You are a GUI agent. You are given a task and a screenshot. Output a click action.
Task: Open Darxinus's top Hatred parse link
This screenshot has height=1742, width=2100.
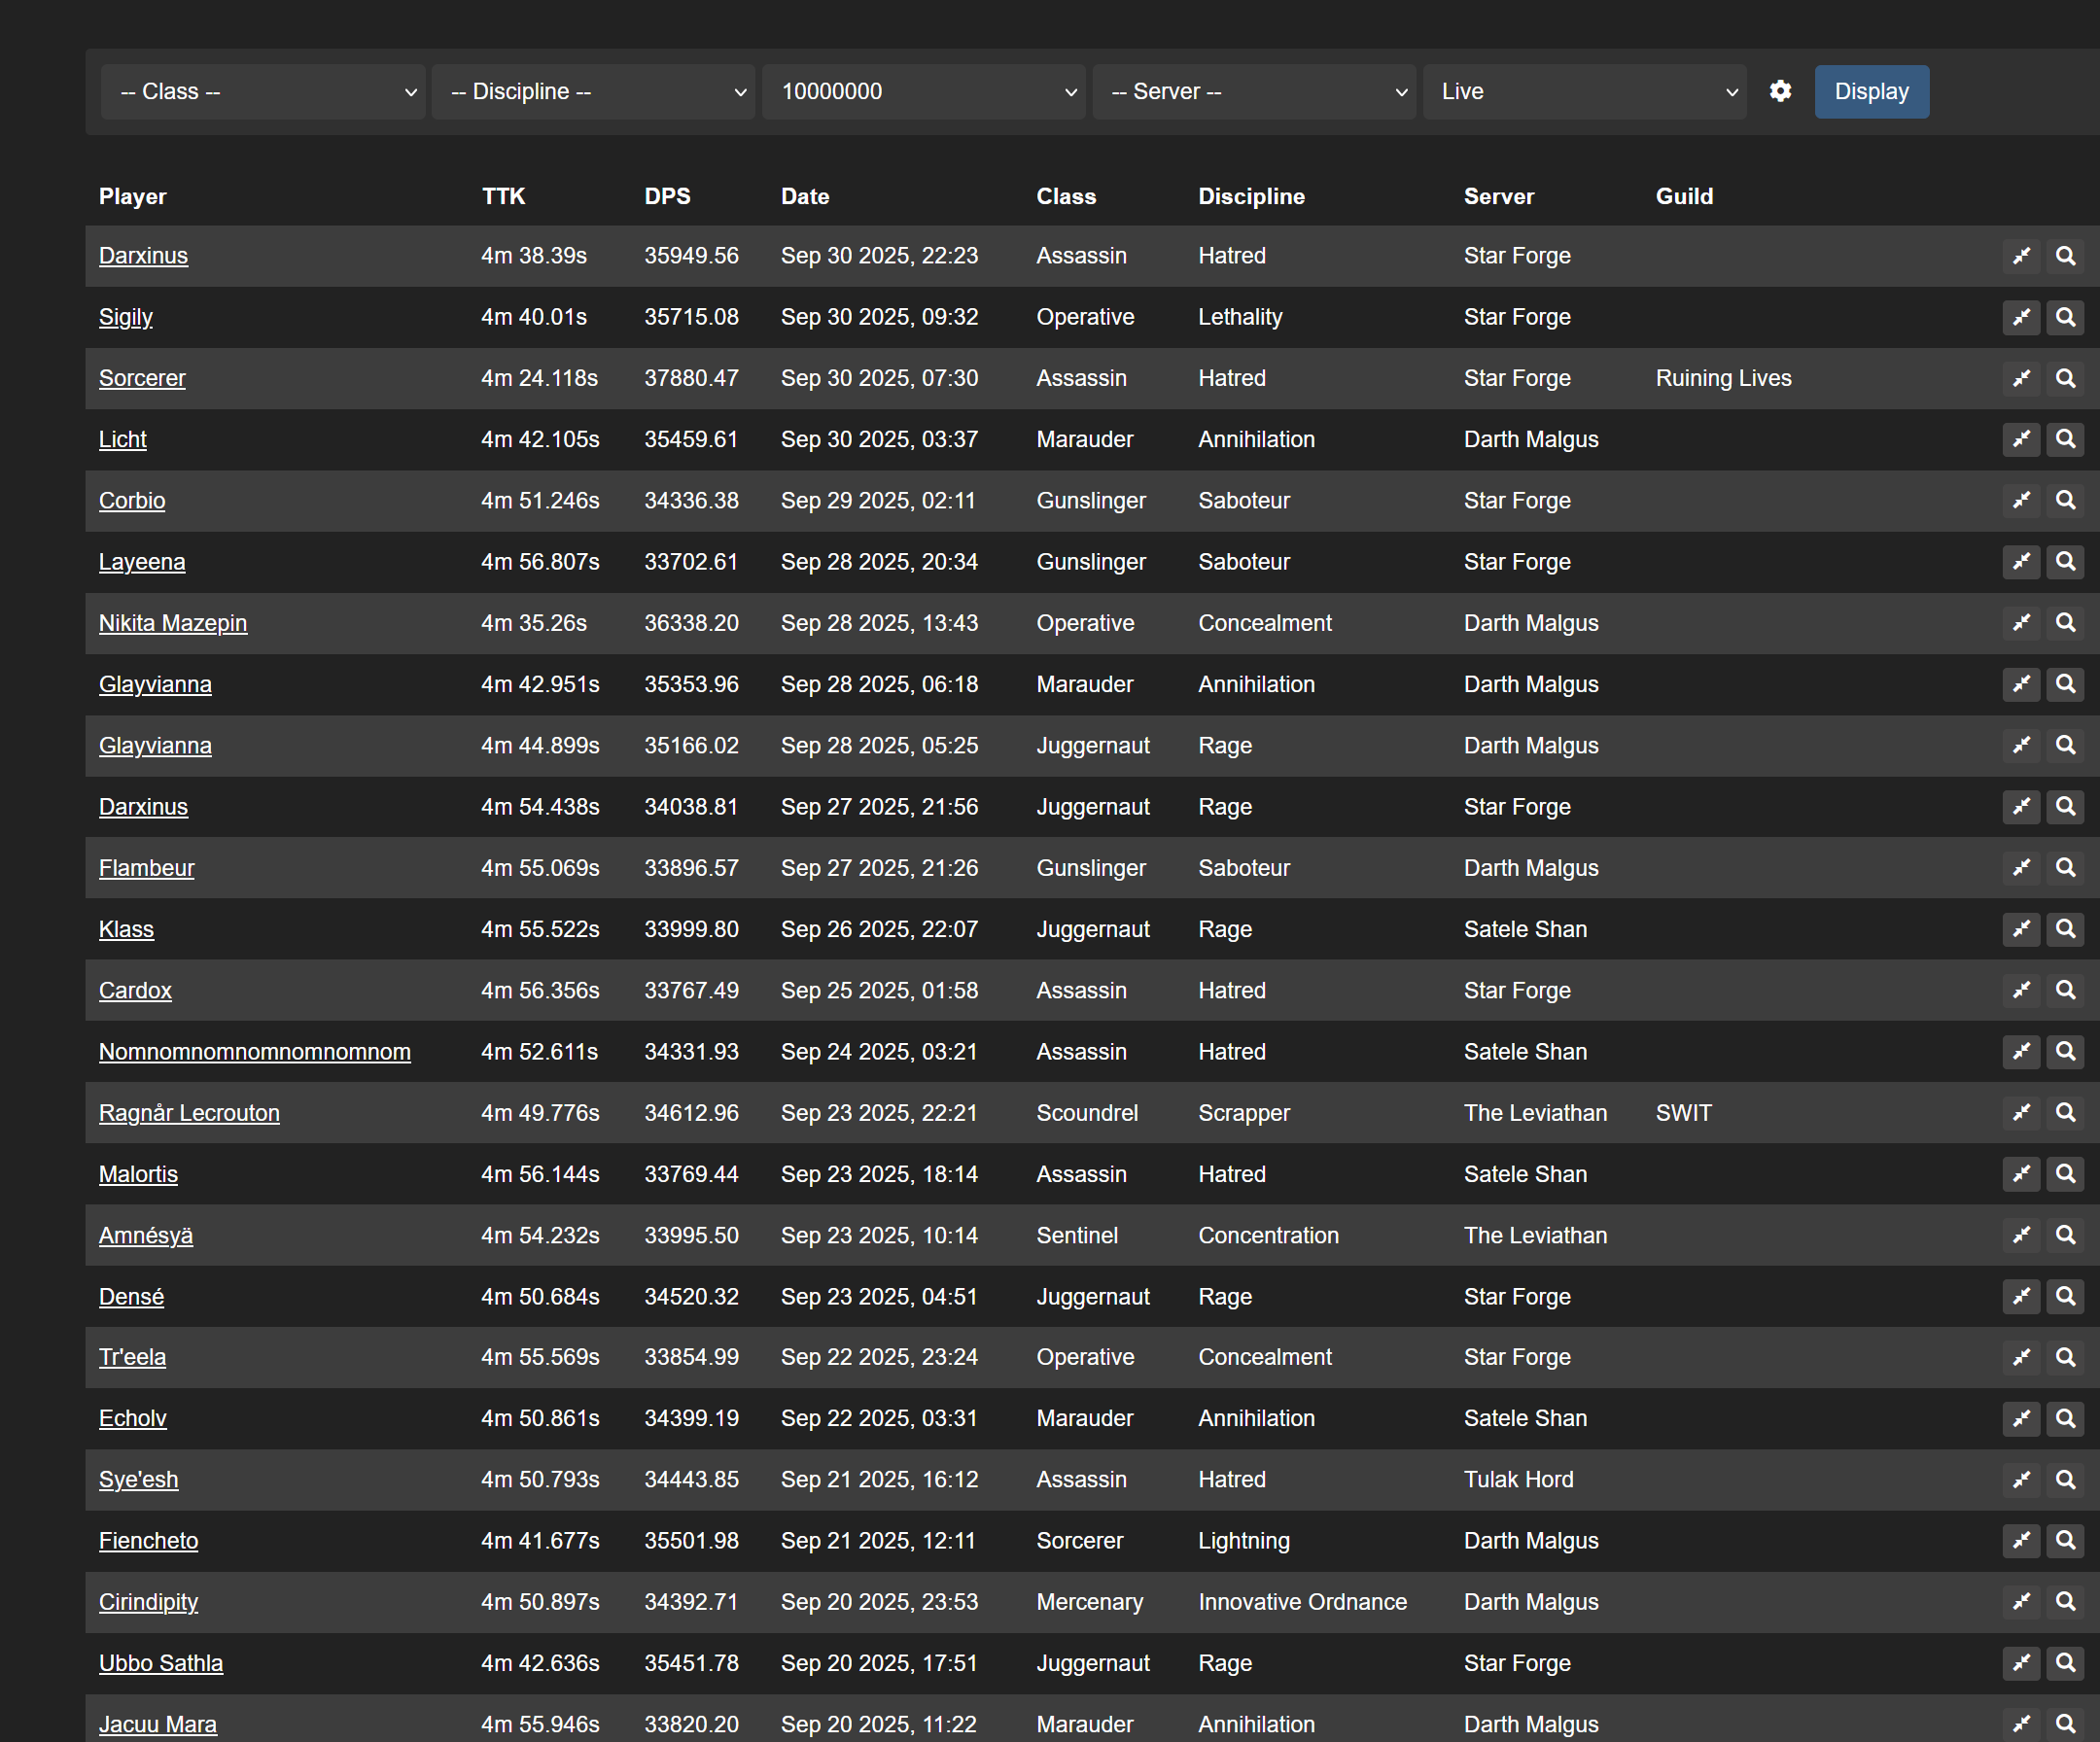[143, 256]
